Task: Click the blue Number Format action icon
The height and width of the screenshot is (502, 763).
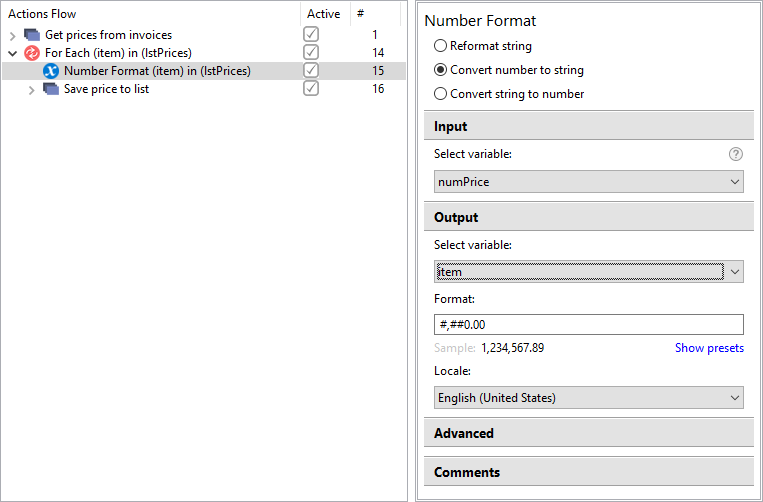Action: coord(51,71)
